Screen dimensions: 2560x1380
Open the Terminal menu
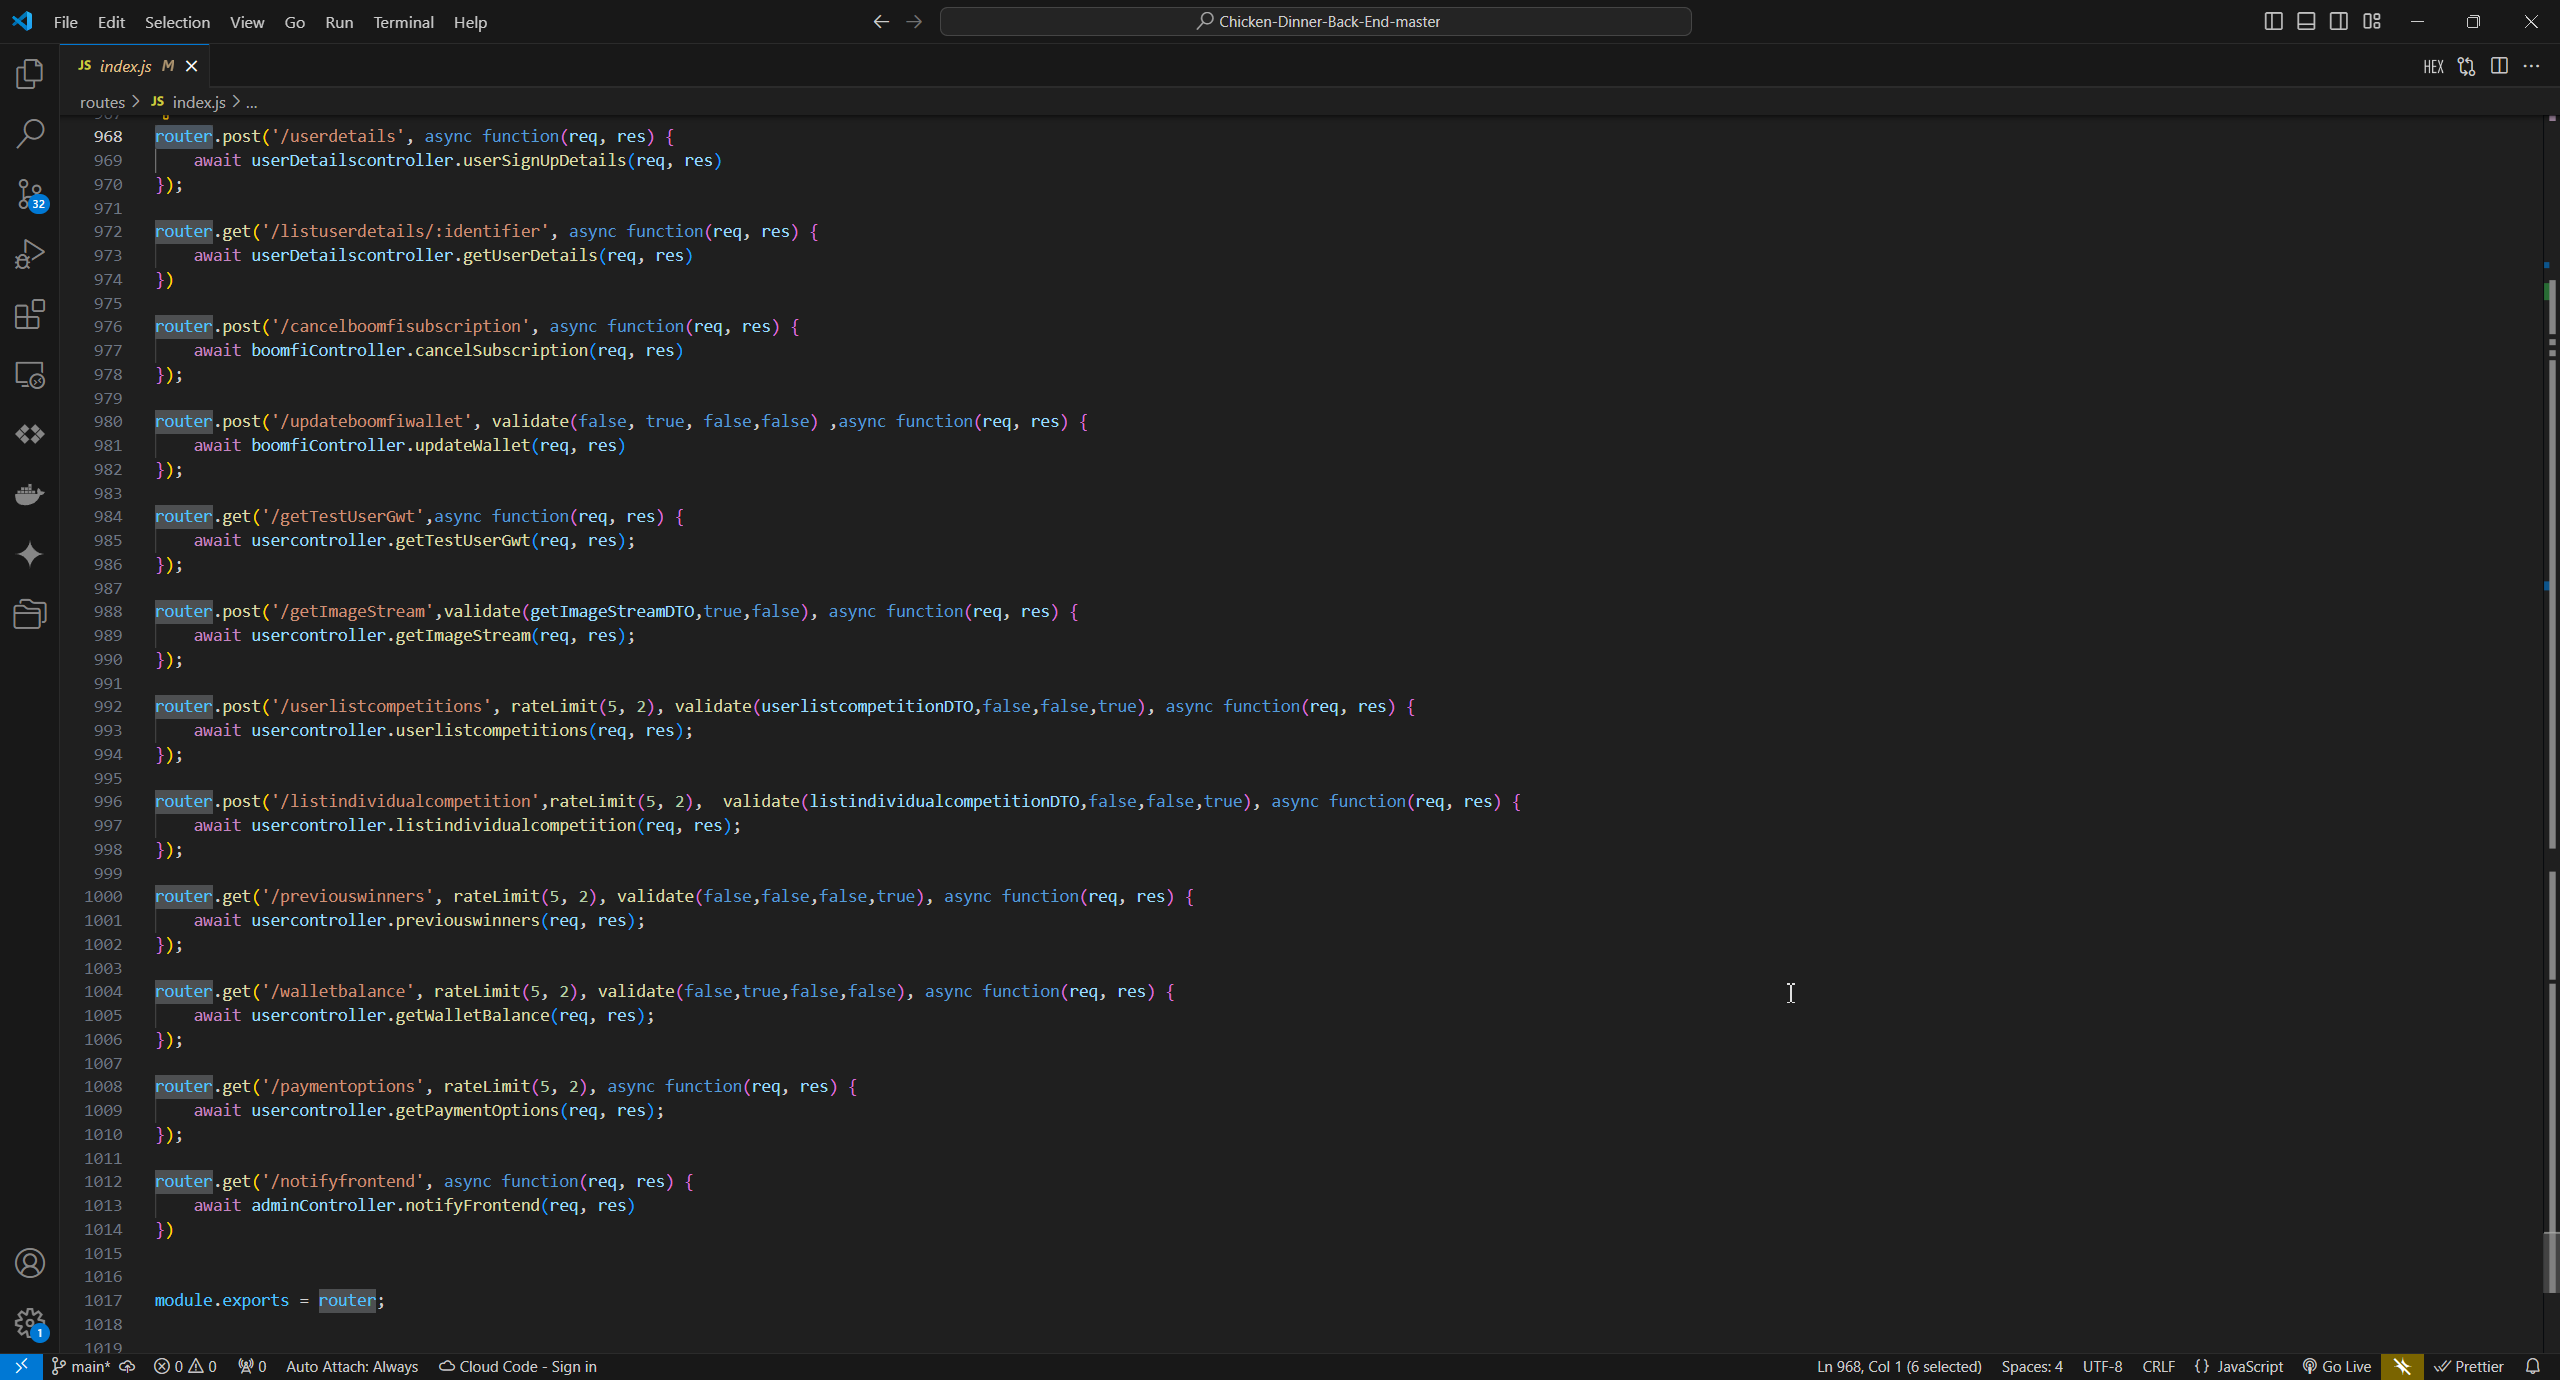pyautogui.click(x=403, y=22)
